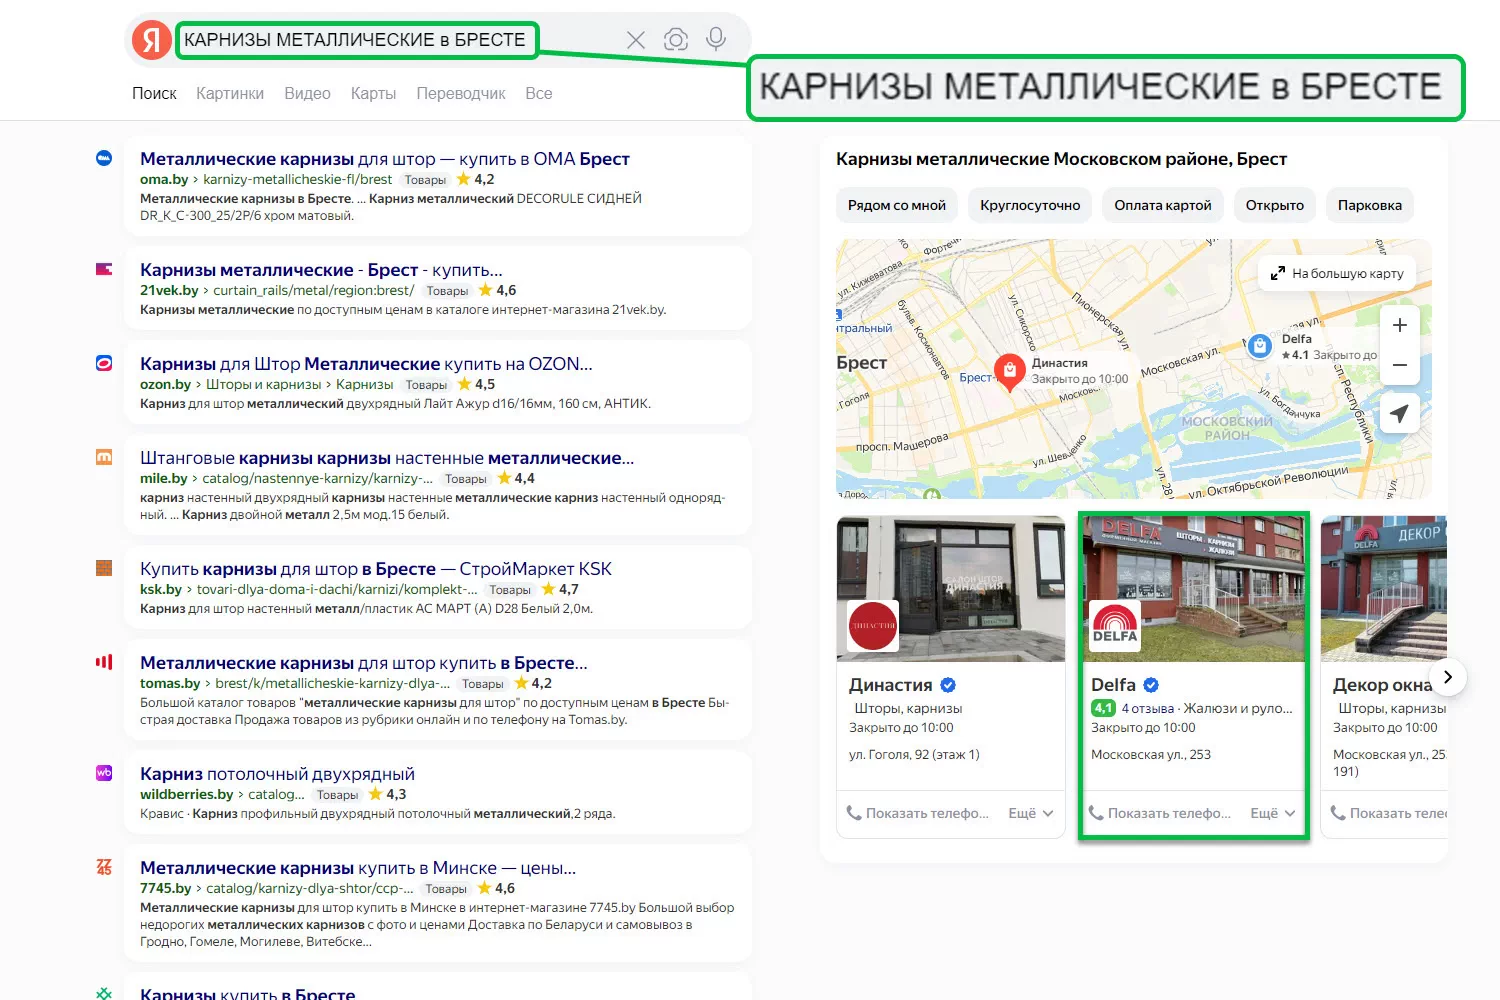
Task: Click the my location arrow on map
Action: click(1399, 413)
